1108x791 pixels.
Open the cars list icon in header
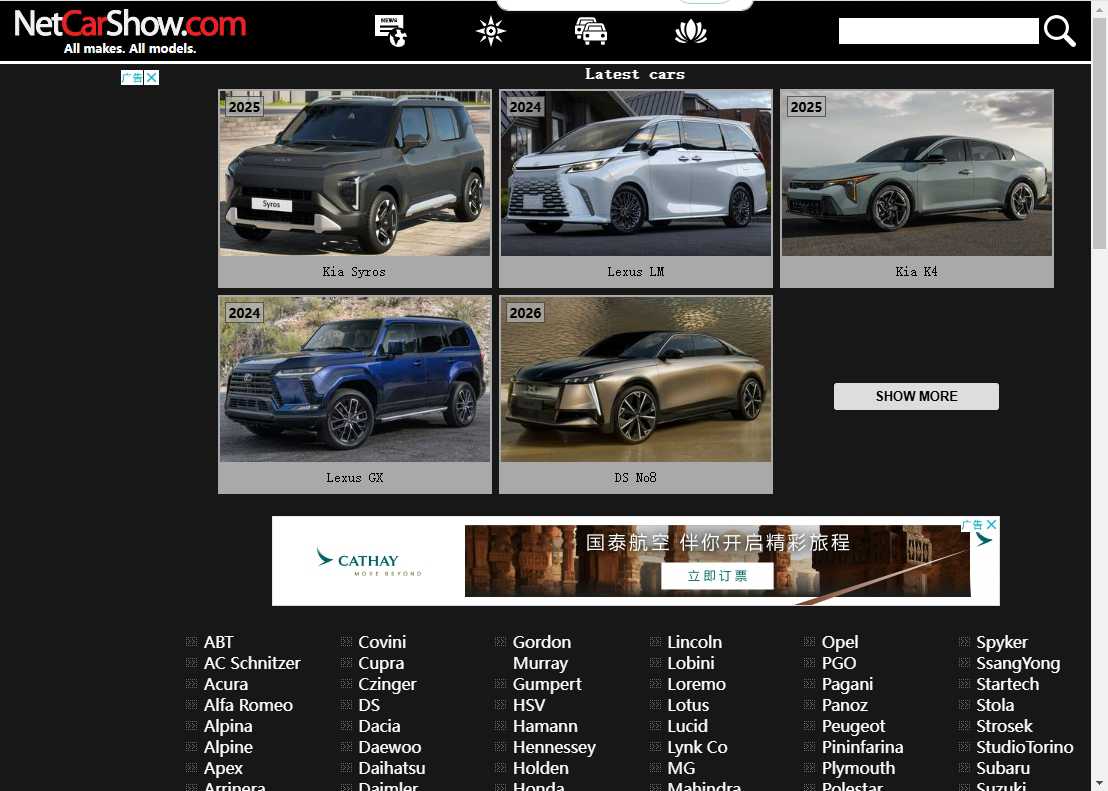pyautogui.click(x=591, y=32)
